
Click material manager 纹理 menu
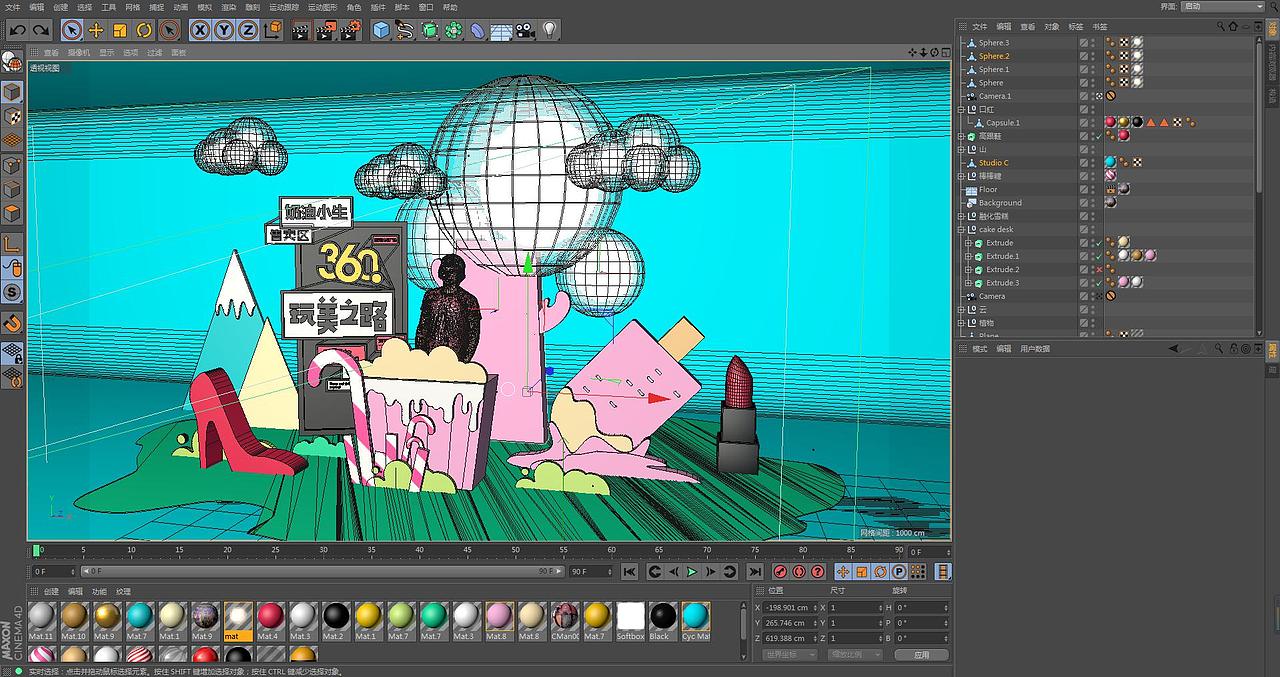click(123, 592)
